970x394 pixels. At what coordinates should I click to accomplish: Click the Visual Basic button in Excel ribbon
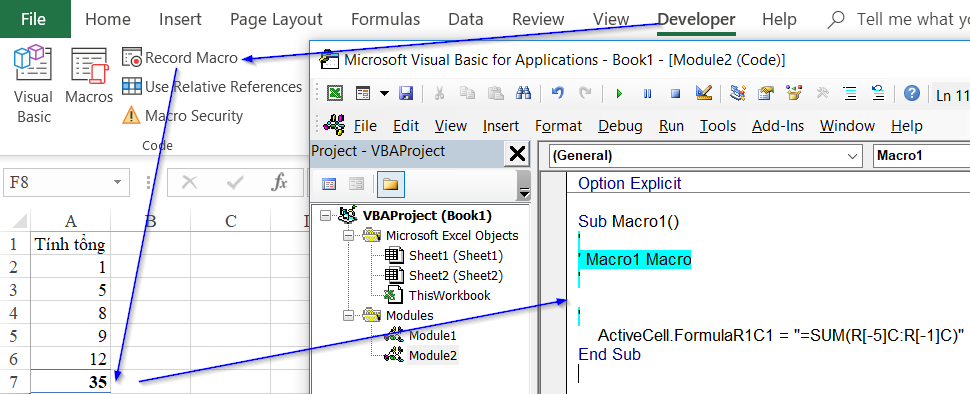33,84
